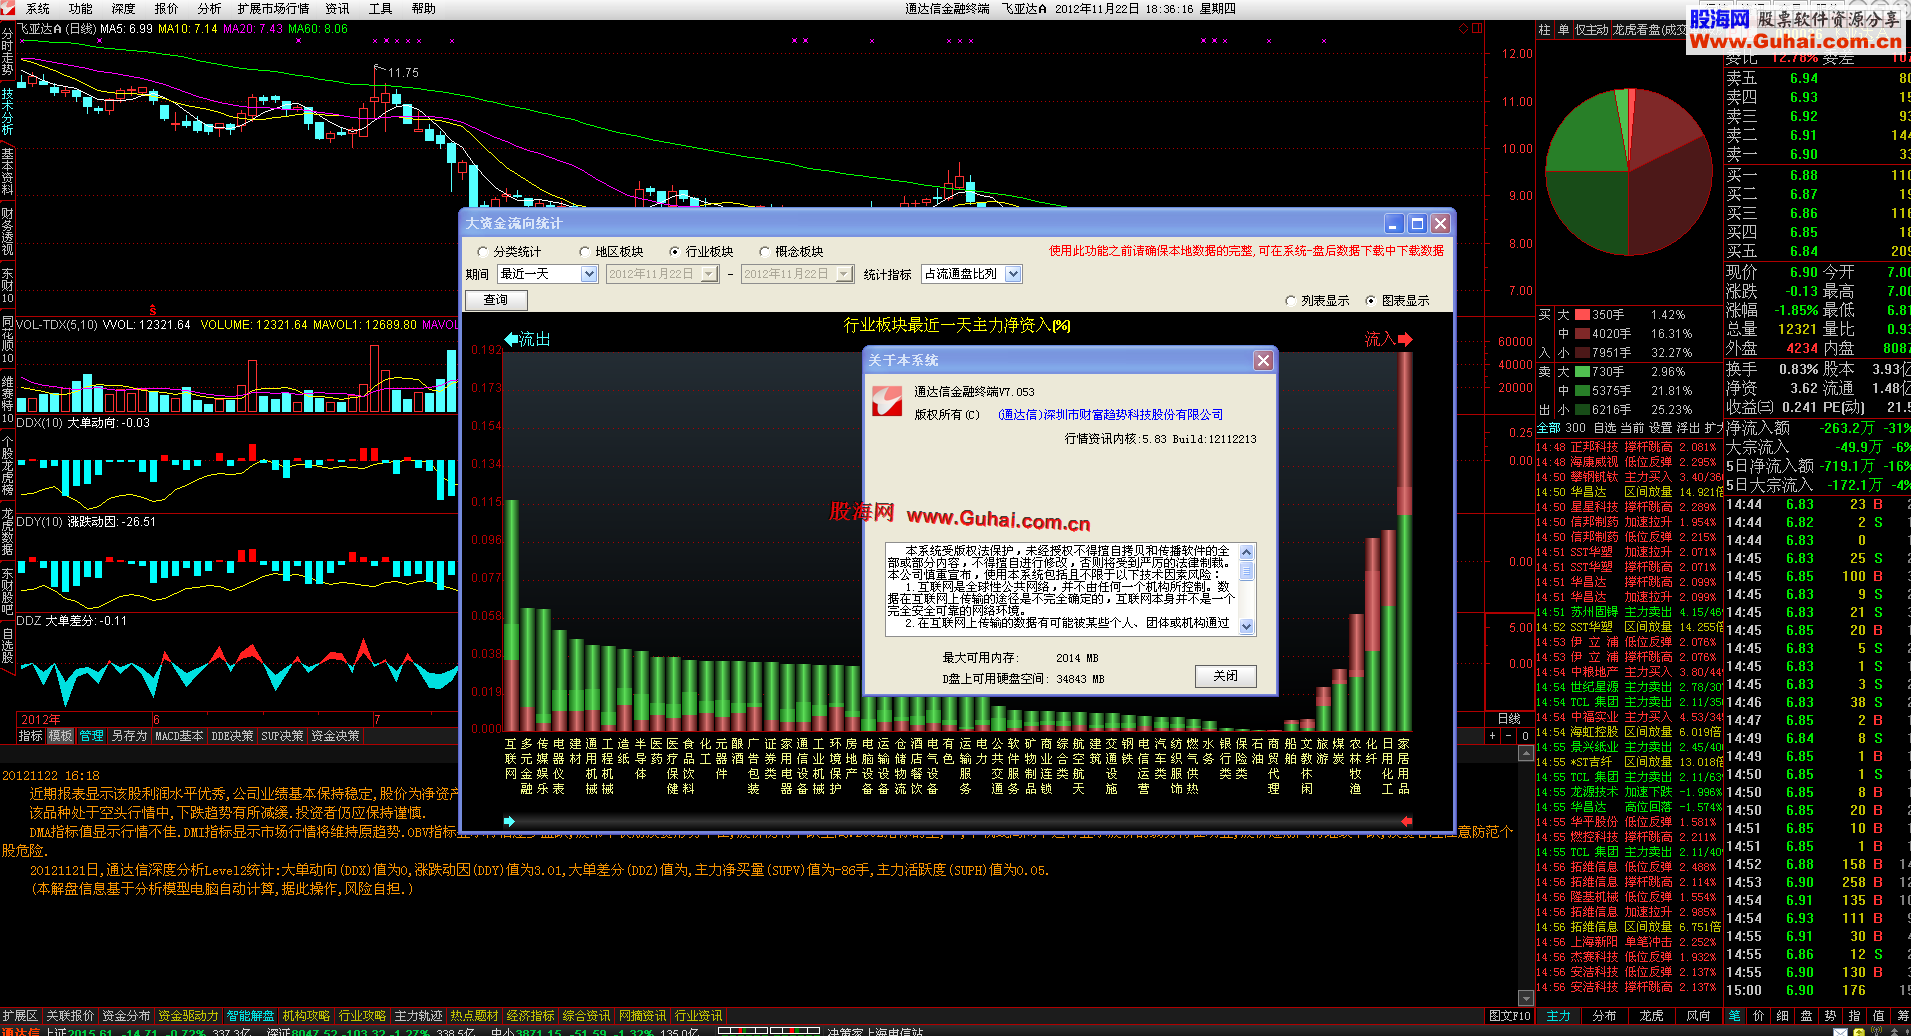Image resolution: width=1911 pixels, height=1036 pixels.
Task: Open the 功能 menu
Action: pos(81,8)
